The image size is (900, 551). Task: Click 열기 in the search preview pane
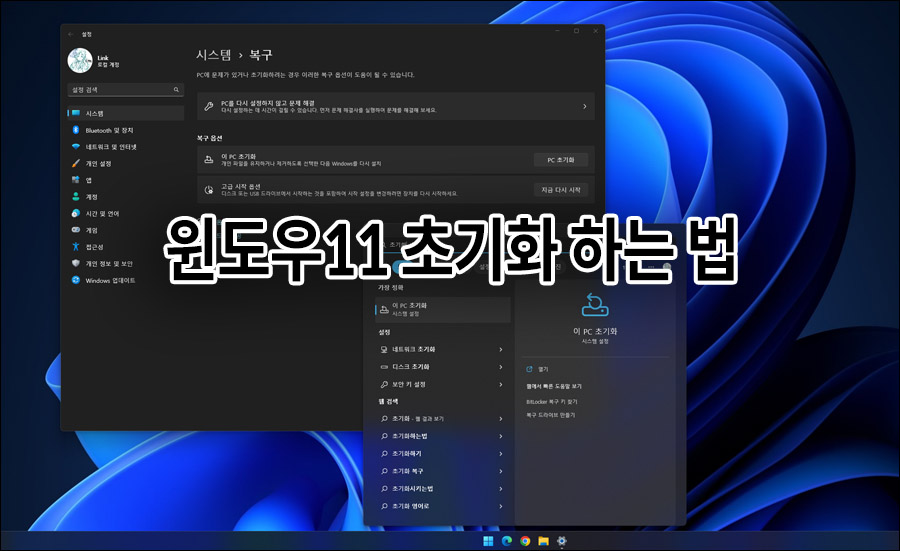click(x=543, y=369)
